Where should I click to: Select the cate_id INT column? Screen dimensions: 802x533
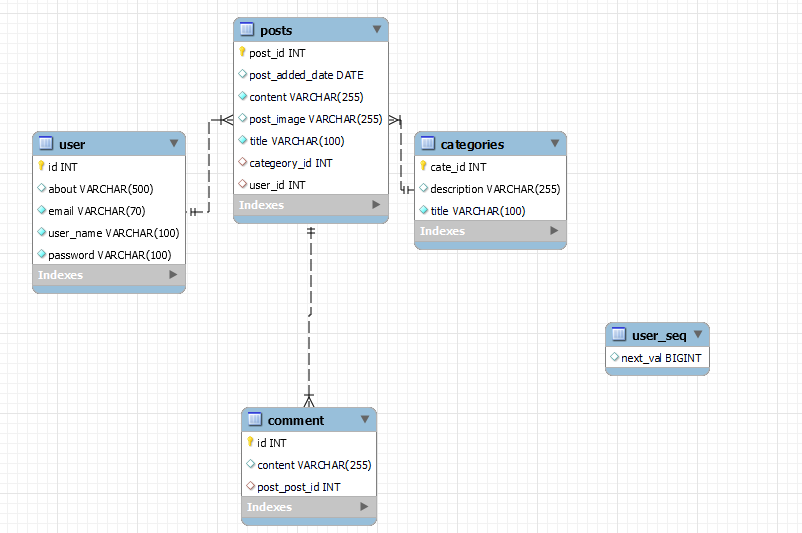point(491,167)
